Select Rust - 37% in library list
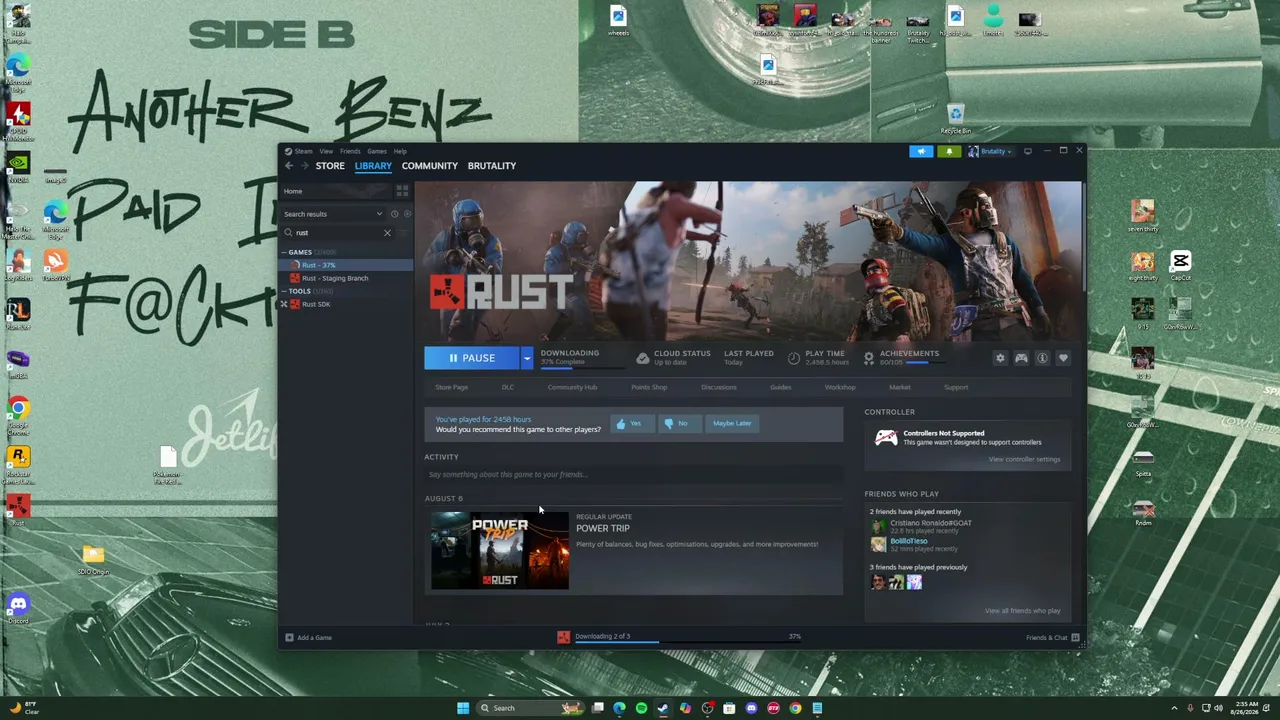1280x720 pixels. [346, 265]
